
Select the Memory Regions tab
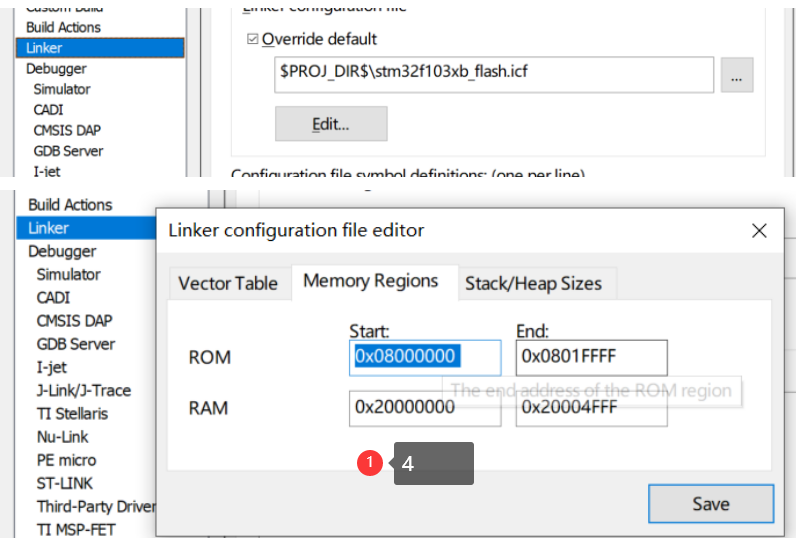click(x=371, y=281)
